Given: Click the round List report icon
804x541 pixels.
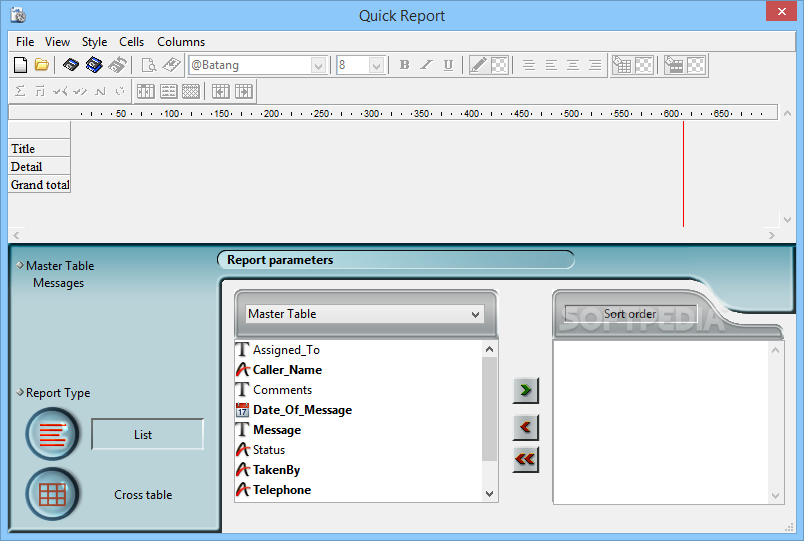Looking at the screenshot, I should pyautogui.click(x=52, y=434).
